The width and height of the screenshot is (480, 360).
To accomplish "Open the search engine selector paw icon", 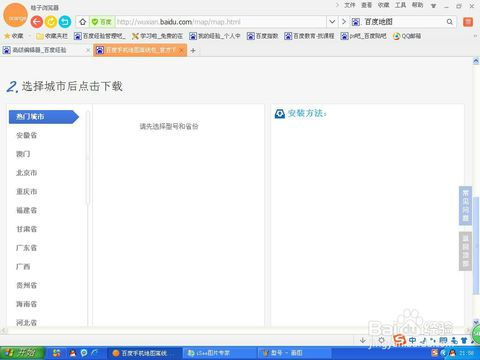I will pos(356,22).
